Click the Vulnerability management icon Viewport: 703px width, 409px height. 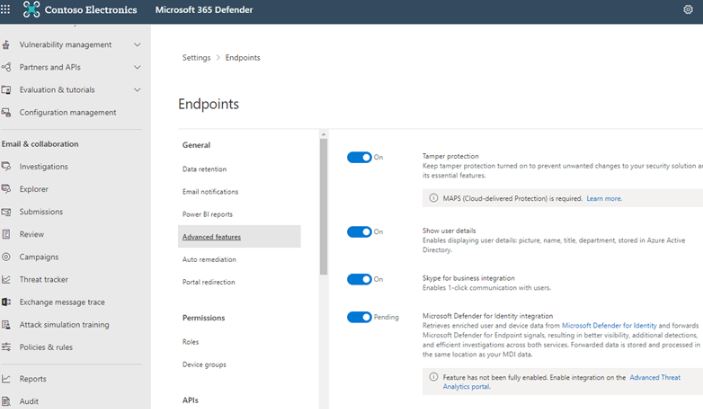coord(6,44)
